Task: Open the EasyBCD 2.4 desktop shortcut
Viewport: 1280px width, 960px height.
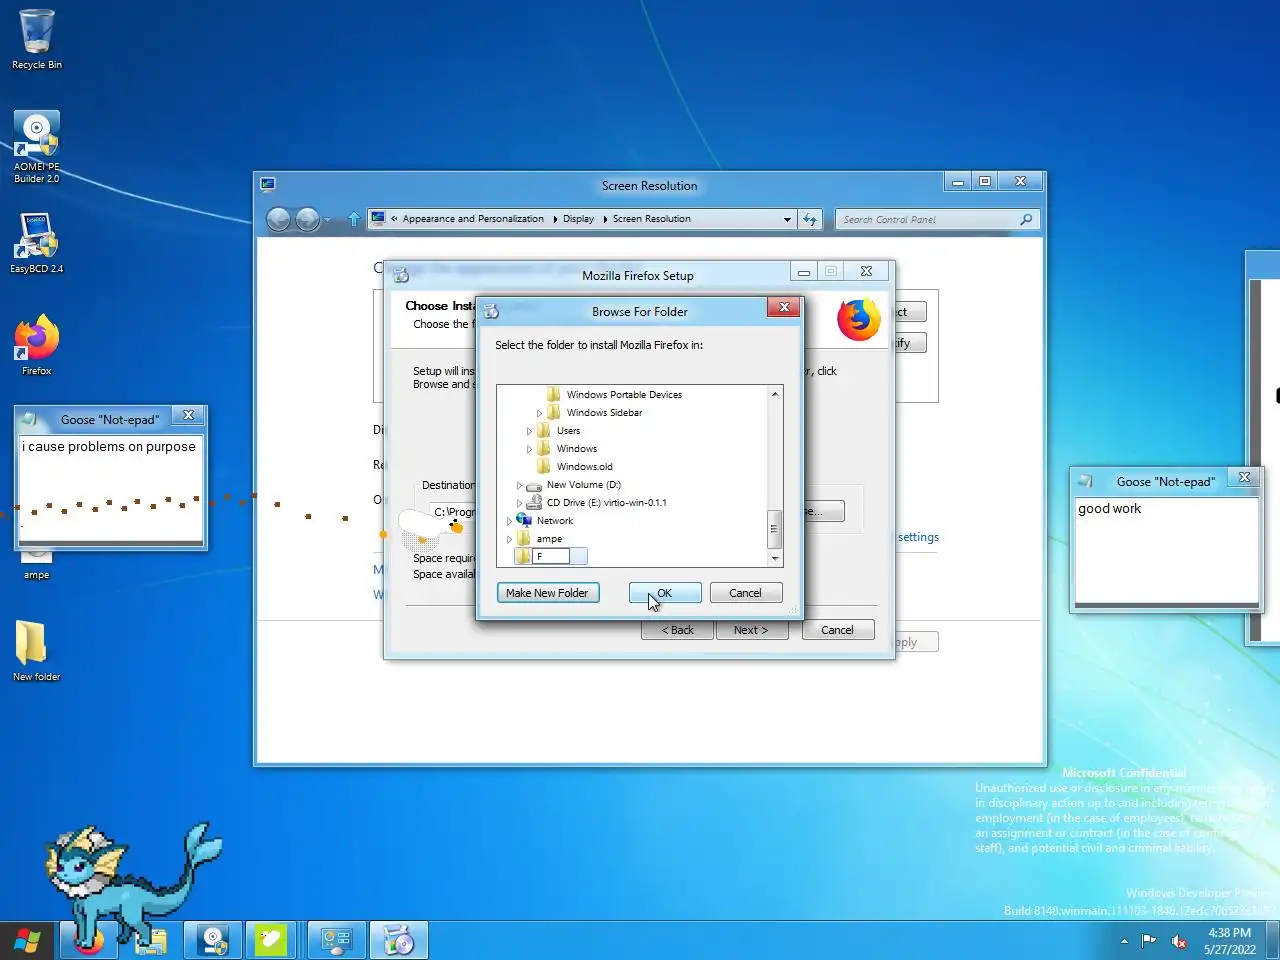Action: click(x=36, y=243)
